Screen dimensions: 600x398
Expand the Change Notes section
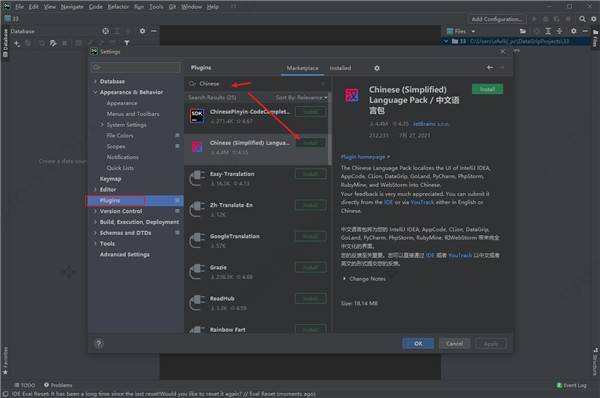tap(344, 279)
